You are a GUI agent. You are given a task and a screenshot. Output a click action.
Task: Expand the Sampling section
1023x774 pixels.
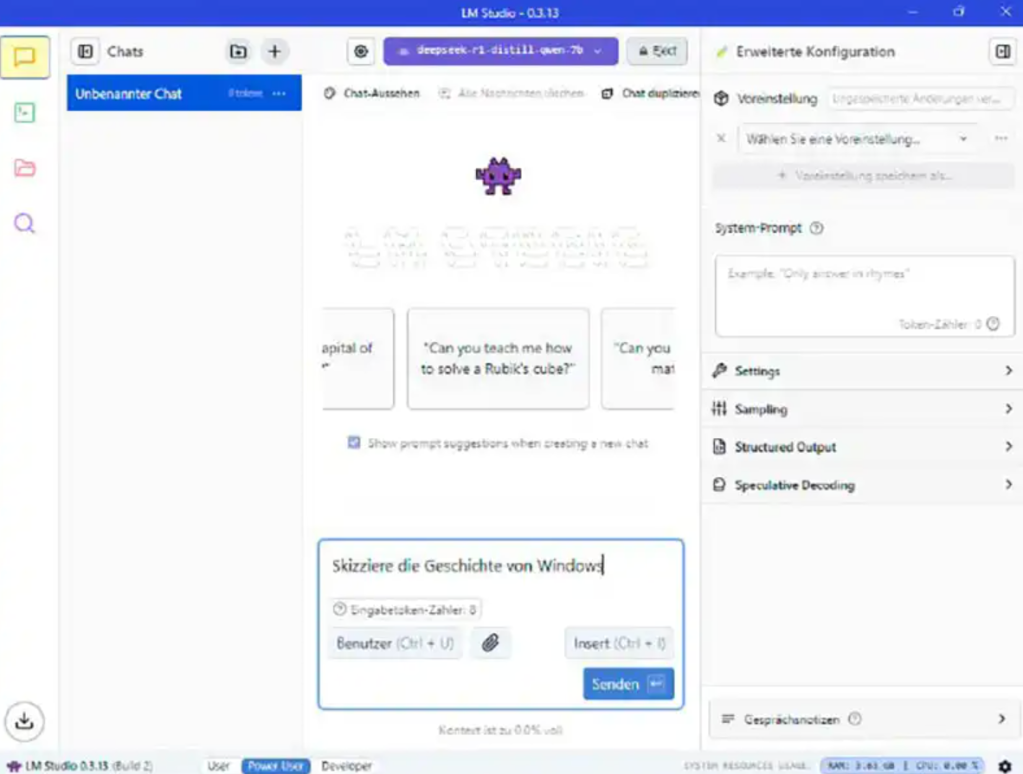pyautogui.click(x=861, y=409)
